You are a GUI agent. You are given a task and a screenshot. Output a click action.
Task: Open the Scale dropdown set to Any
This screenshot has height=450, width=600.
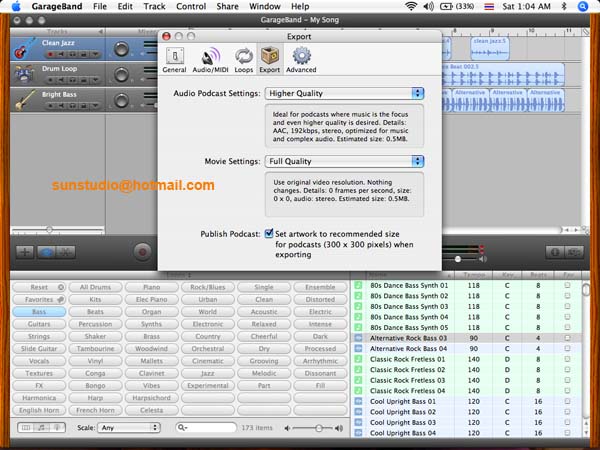click(129, 427)
